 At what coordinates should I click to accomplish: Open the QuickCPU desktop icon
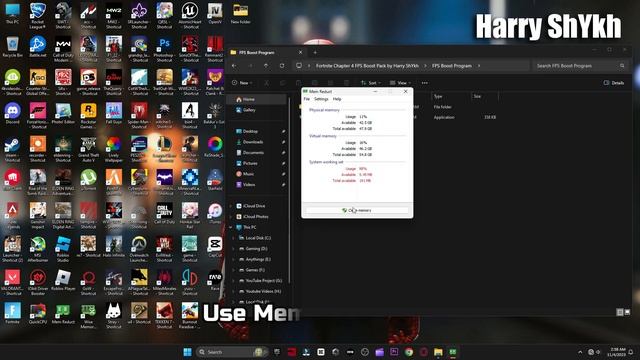tap(38, 313)
